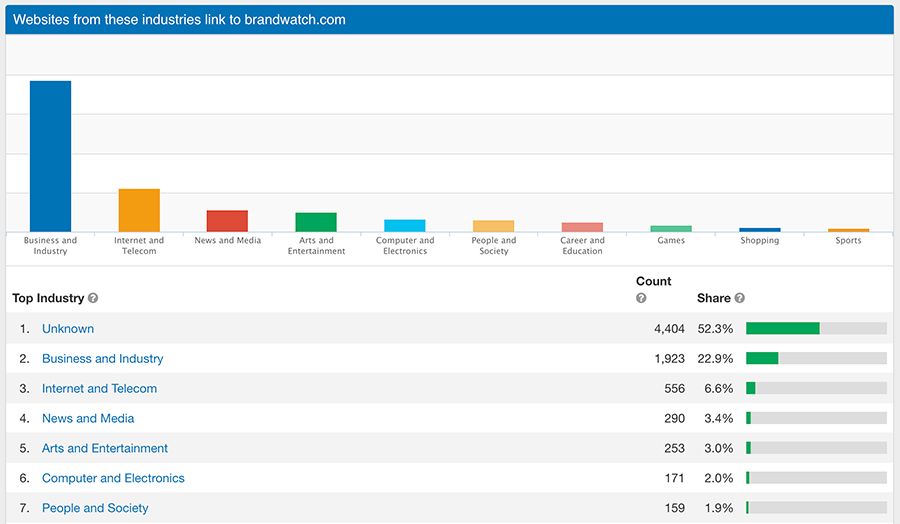The width and height of the screenshot is (900, 524).
Task: Click Computer and Electronics table link
Action: [x=113, y=478]
